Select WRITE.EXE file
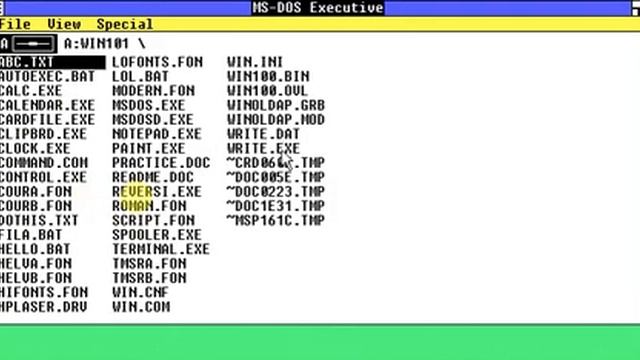This screenshot has height=360, width=640. point(263,148)
